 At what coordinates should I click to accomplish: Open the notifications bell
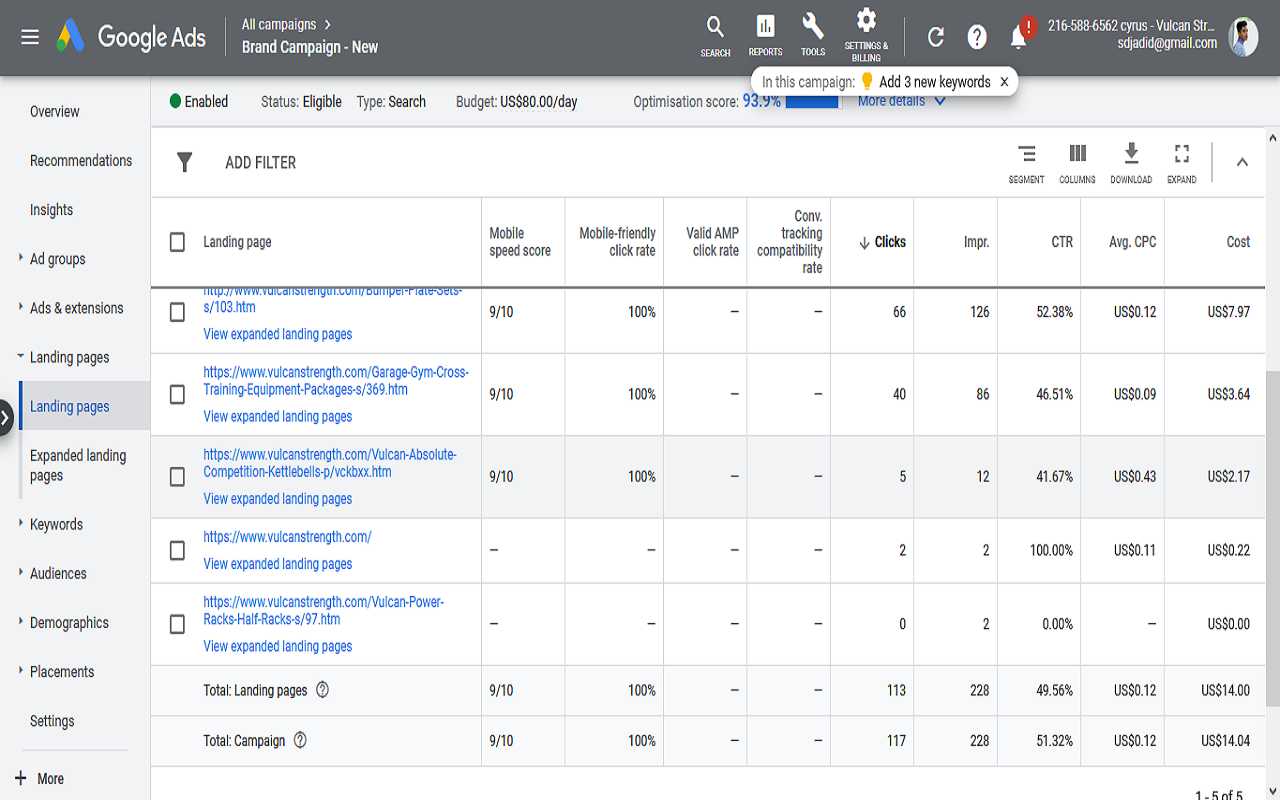(1019, 37)
